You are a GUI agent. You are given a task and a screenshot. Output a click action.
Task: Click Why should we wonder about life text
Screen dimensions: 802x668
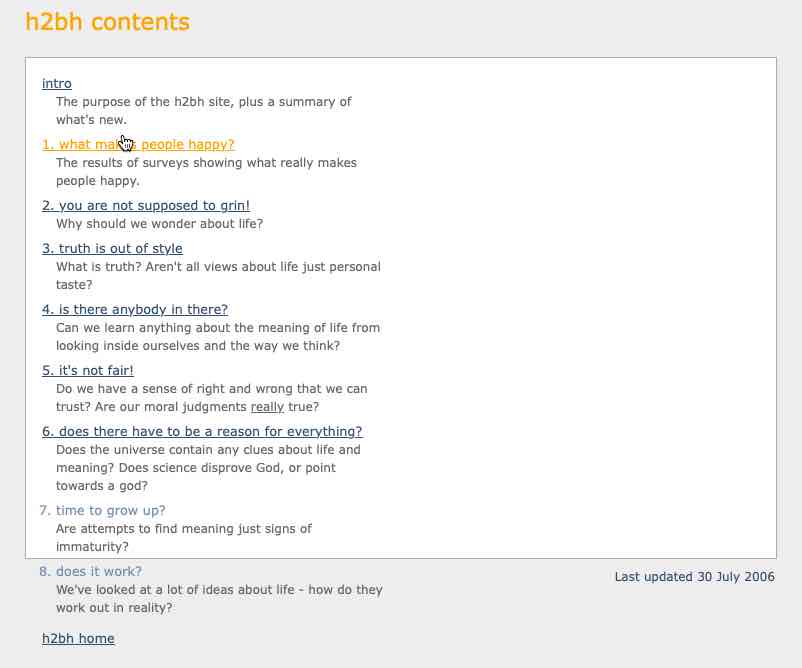160,224
